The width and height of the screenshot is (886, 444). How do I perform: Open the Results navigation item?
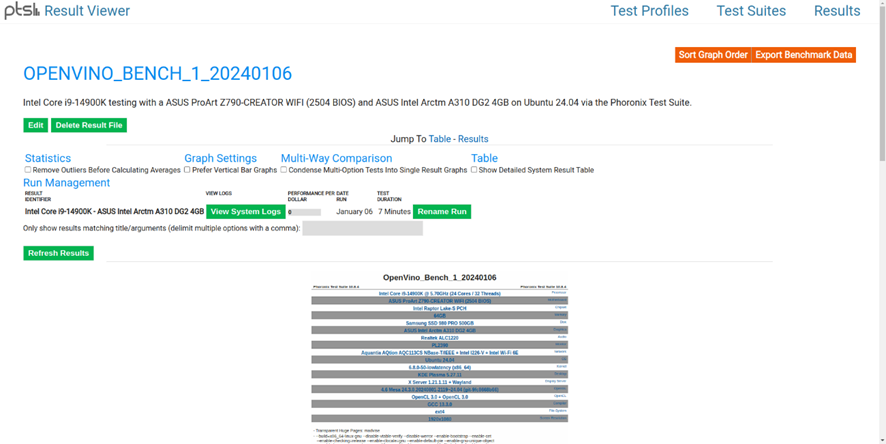837,11
